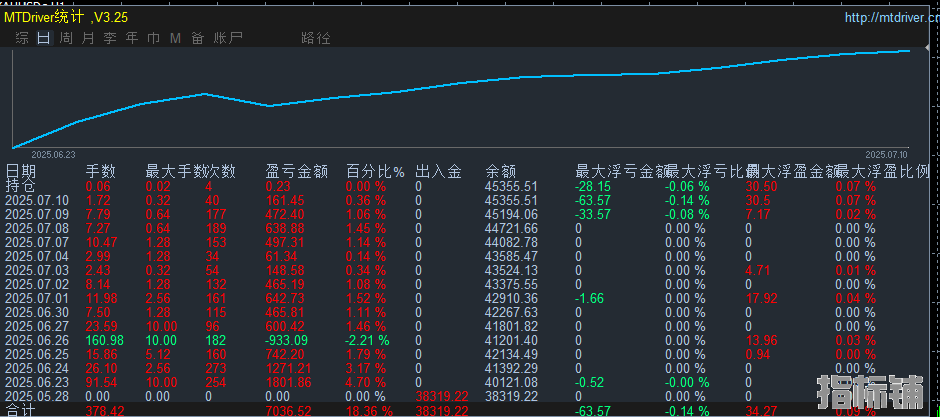This screenshot has width=940, height=417.
Task: Click the 34.27 total floating profit cell
Action: (x=761, y=411)
